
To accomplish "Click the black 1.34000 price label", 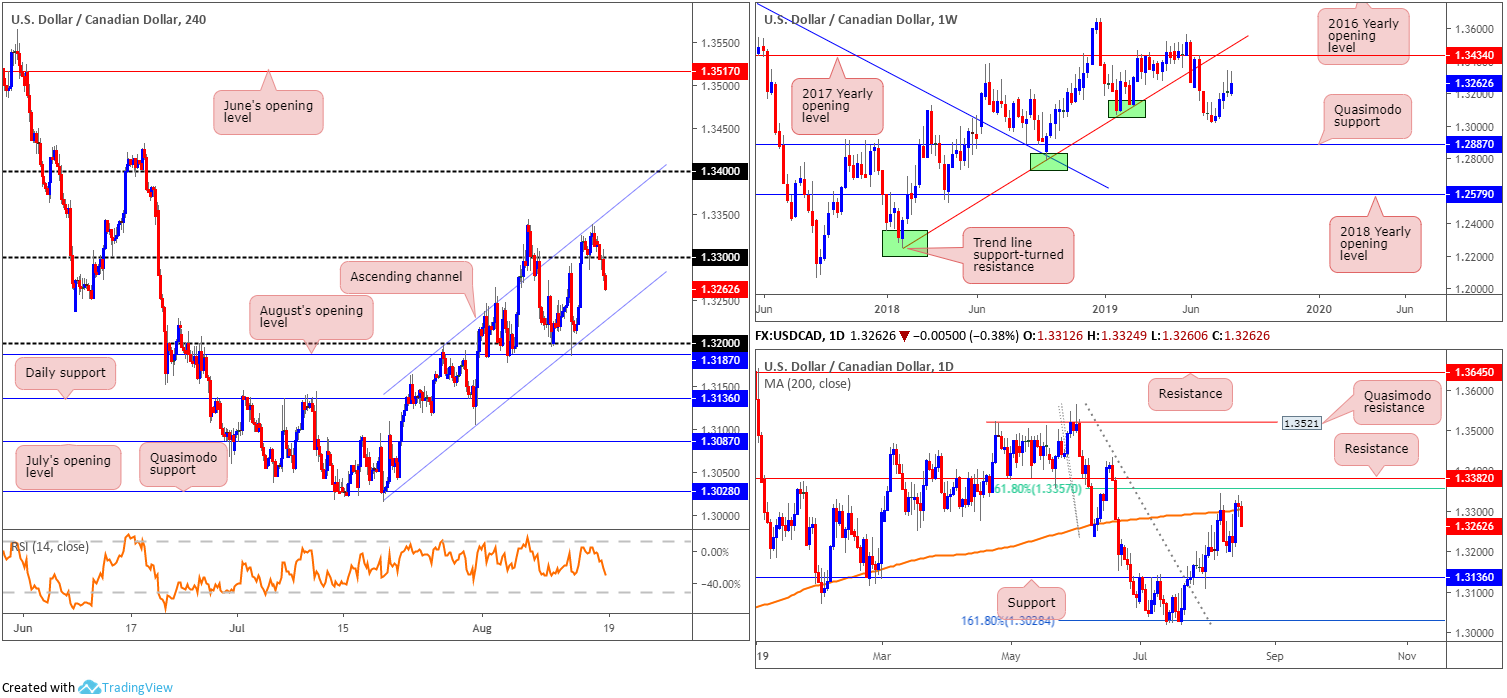I will [x=721, y=172].
